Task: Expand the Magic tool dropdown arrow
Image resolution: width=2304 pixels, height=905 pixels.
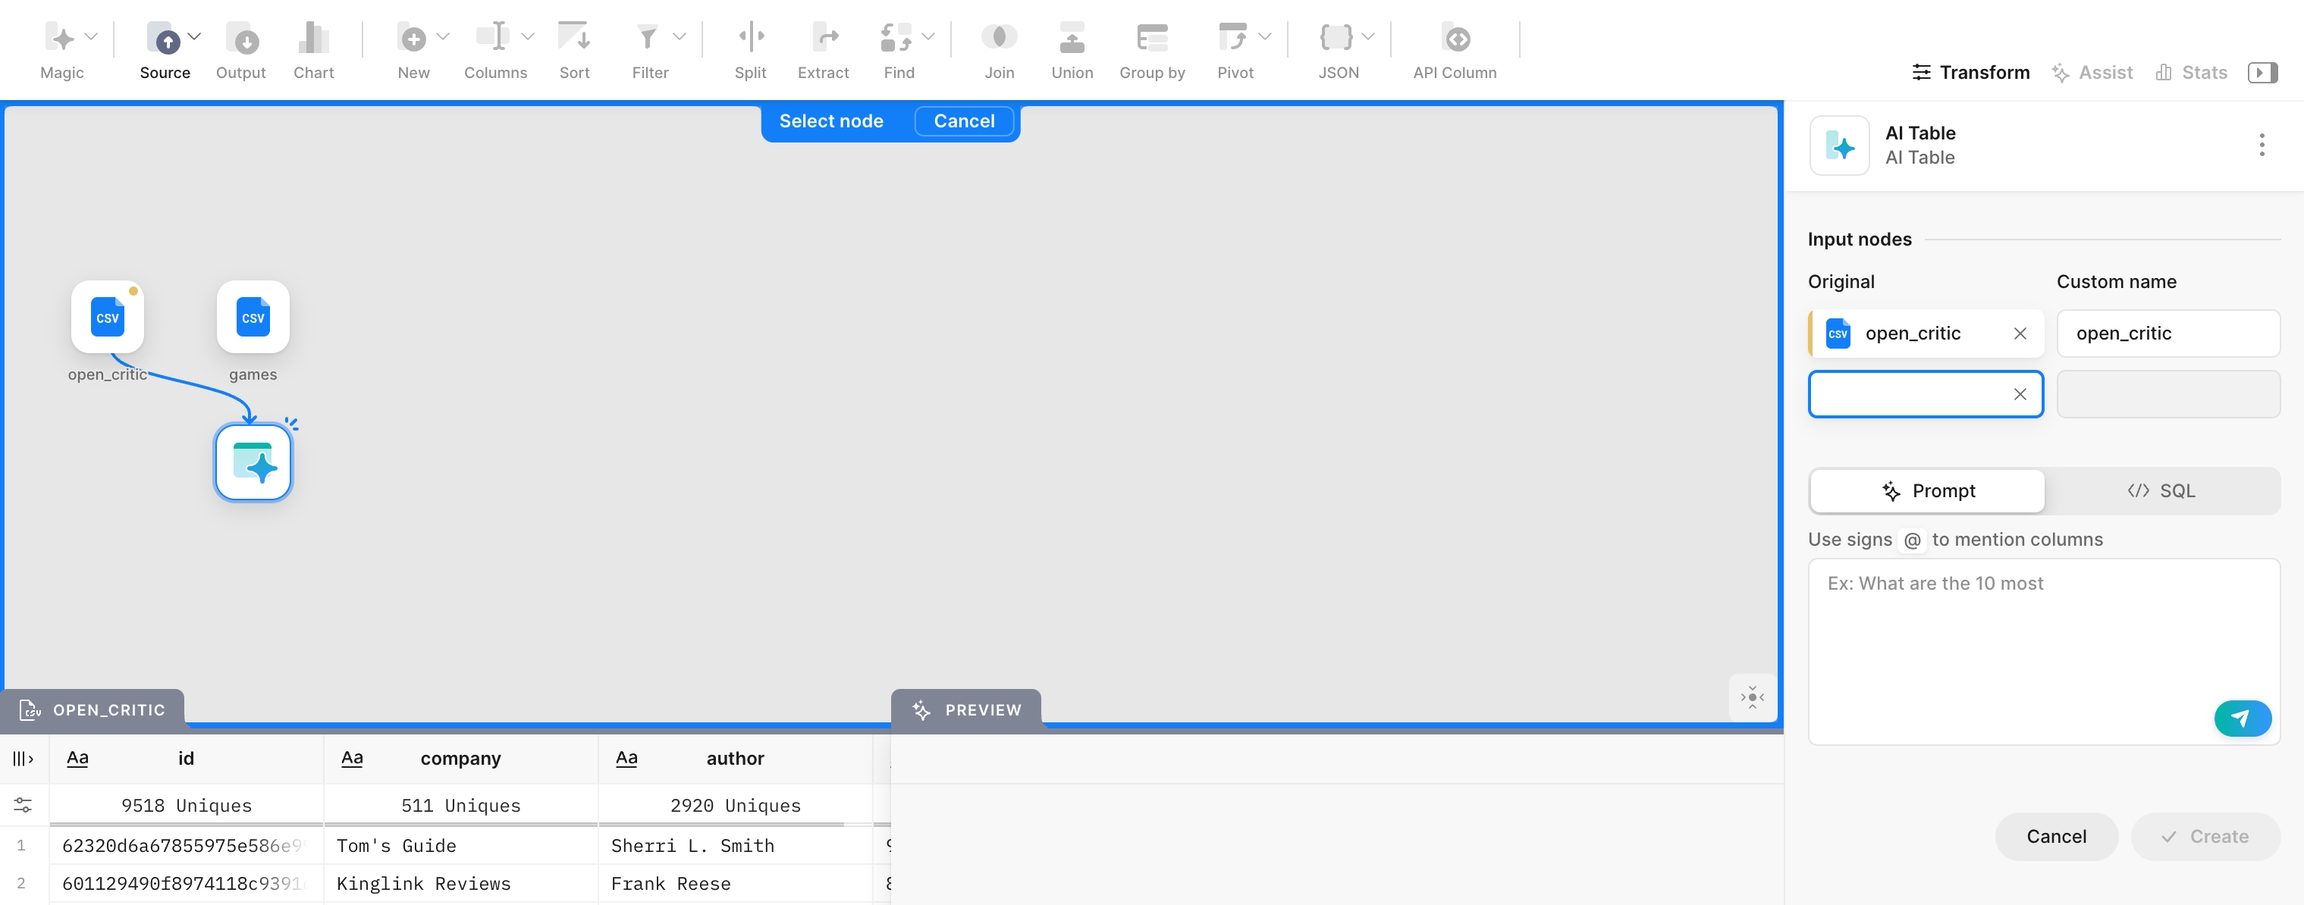Action: pos(92,37)
